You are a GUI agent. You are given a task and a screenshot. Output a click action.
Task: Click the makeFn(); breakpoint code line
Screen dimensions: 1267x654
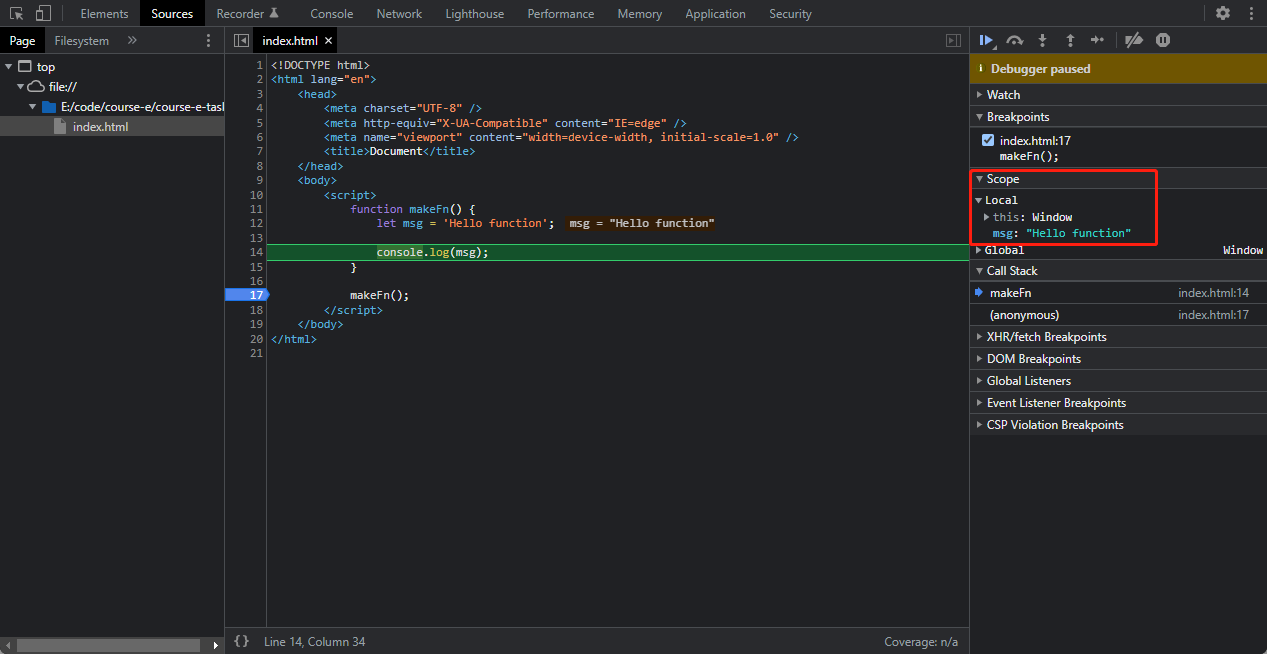pyautogui.click(x=1028, y=156)
